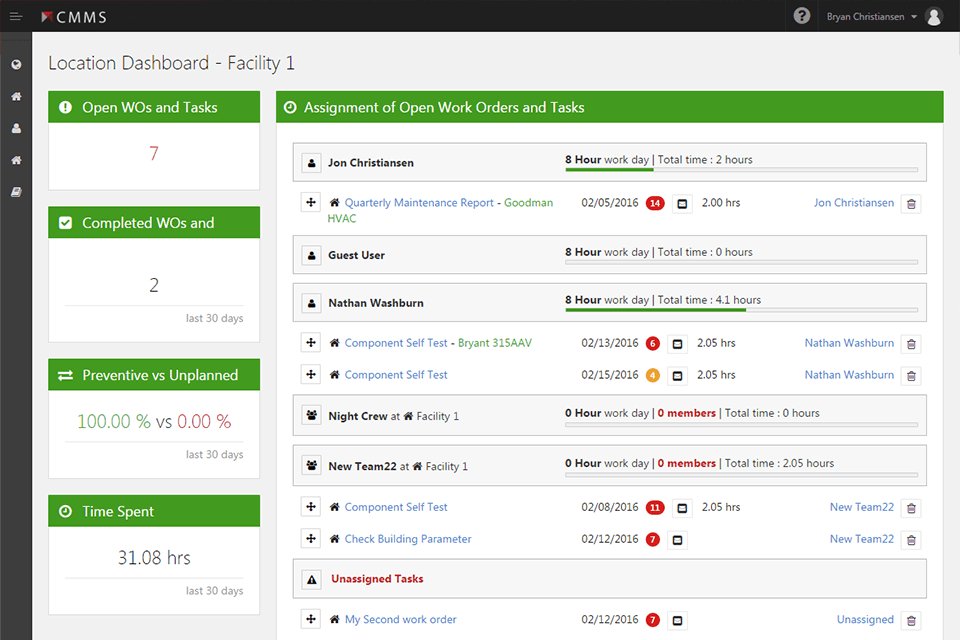Click the Night Crew team name
The image size is (960, 640).
pos(358,416)
